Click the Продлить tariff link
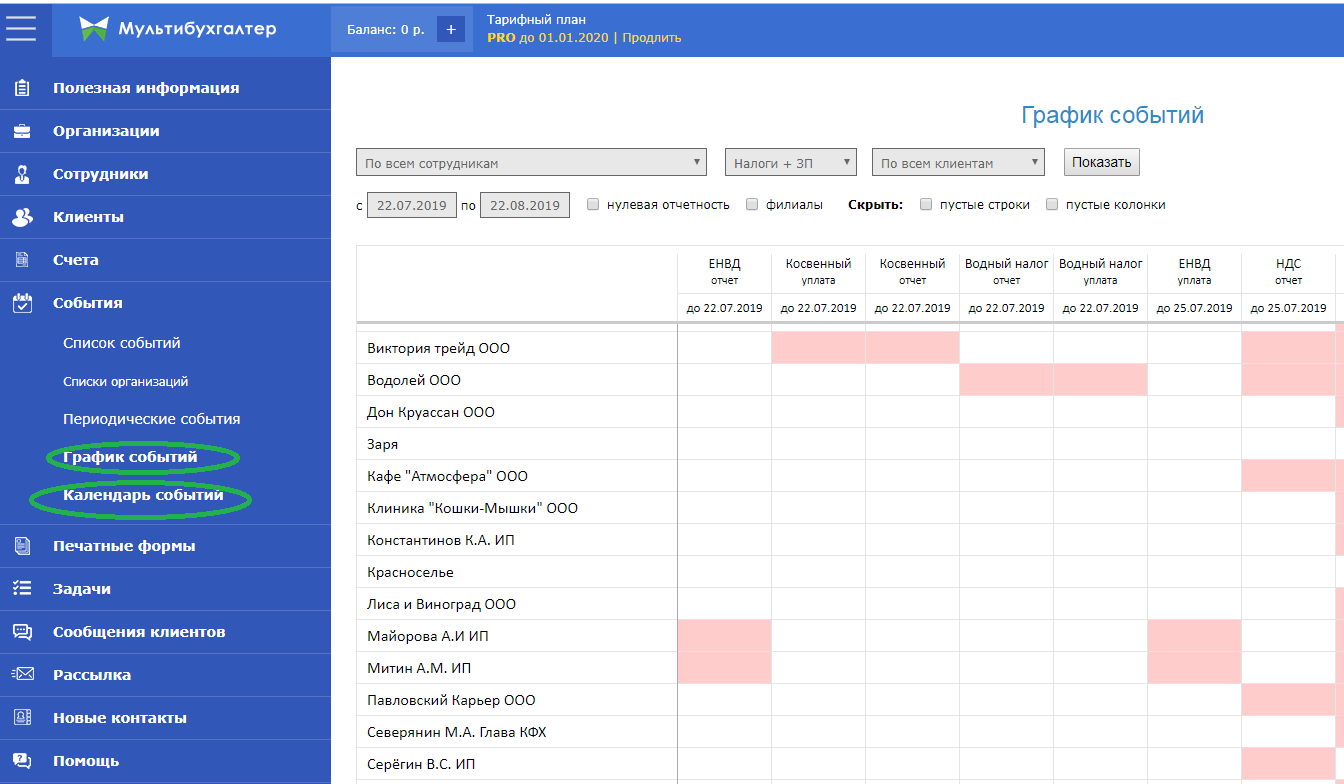The image size is (1344, 784). [x=652, y=38]
